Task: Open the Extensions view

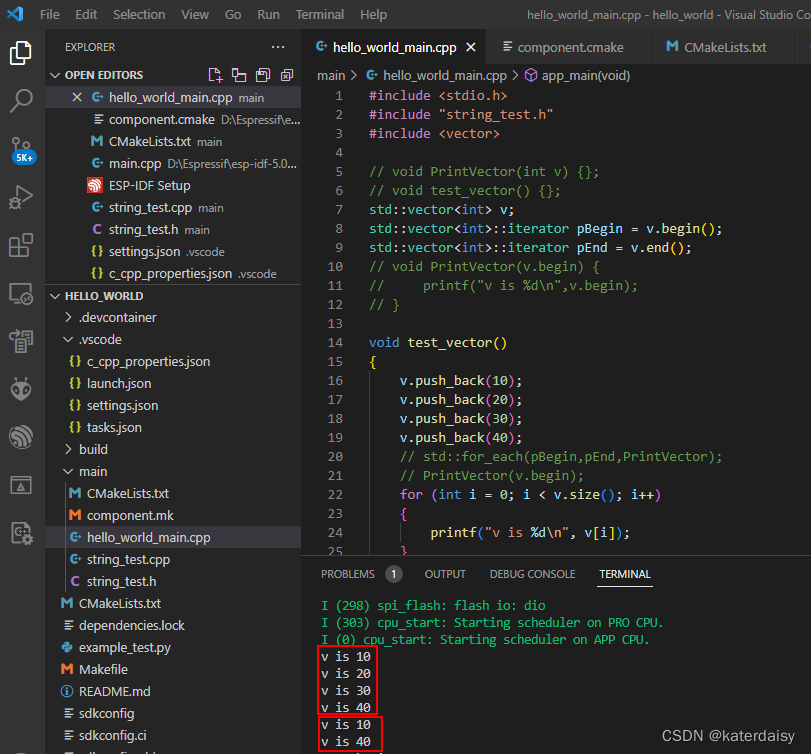Action: tap(21, 245)
